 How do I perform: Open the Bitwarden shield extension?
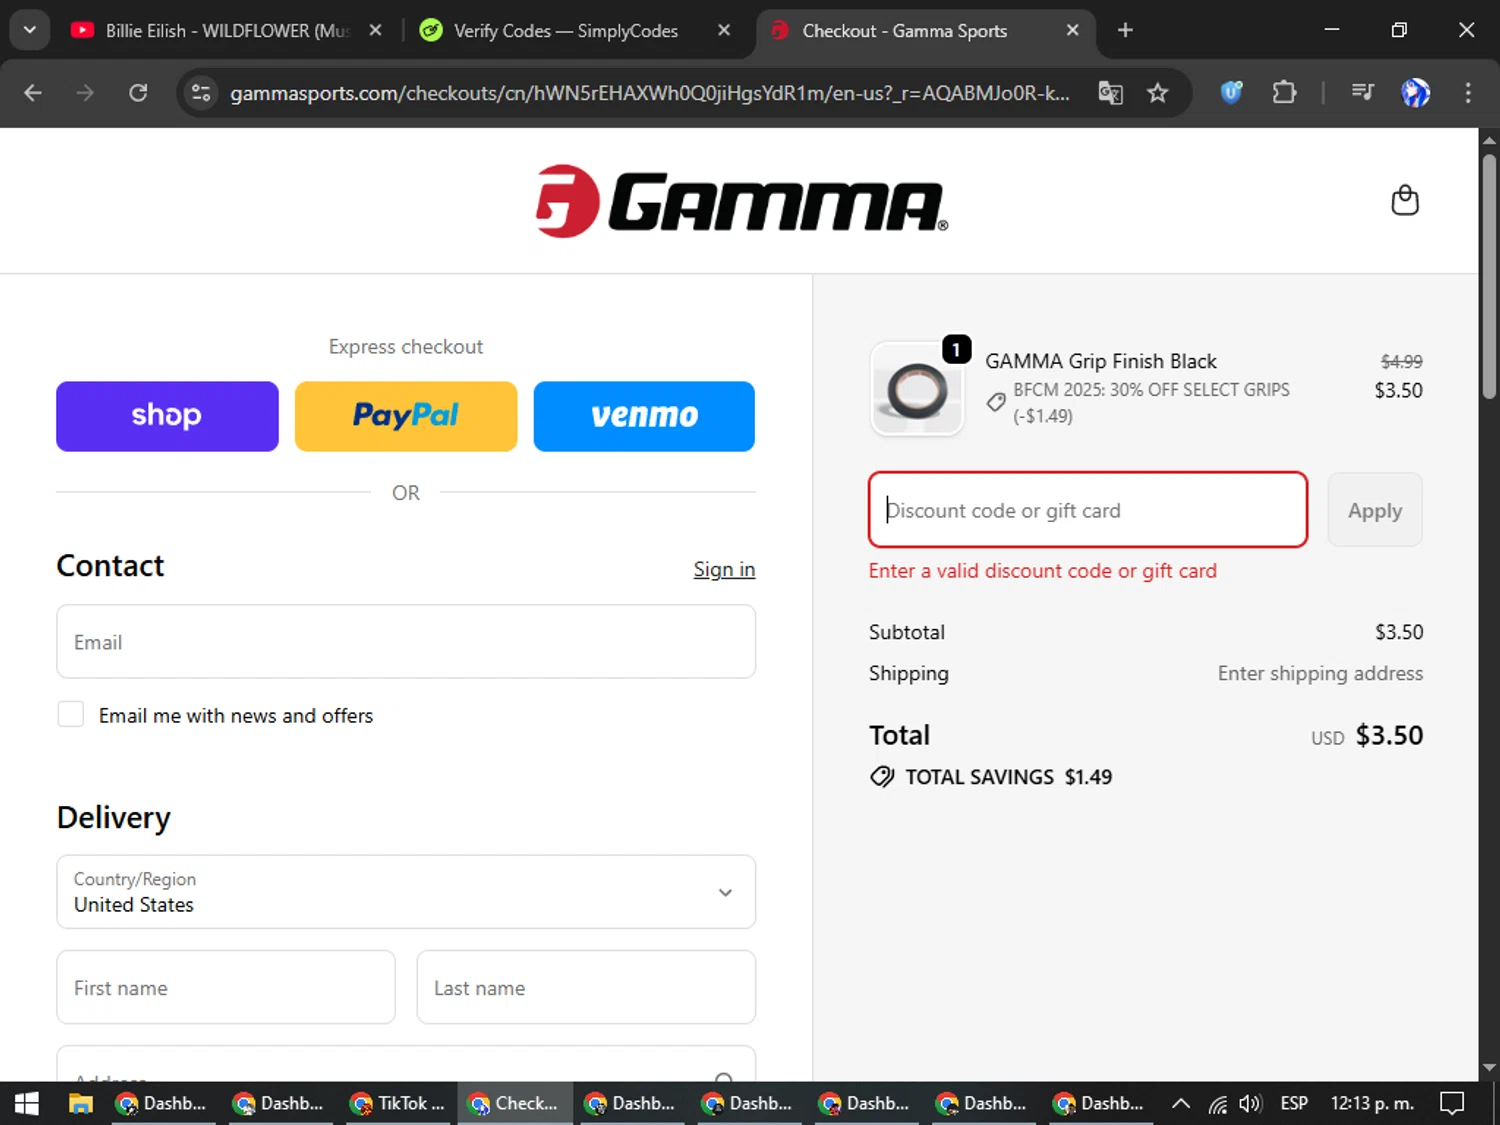tap(1231, 93)
